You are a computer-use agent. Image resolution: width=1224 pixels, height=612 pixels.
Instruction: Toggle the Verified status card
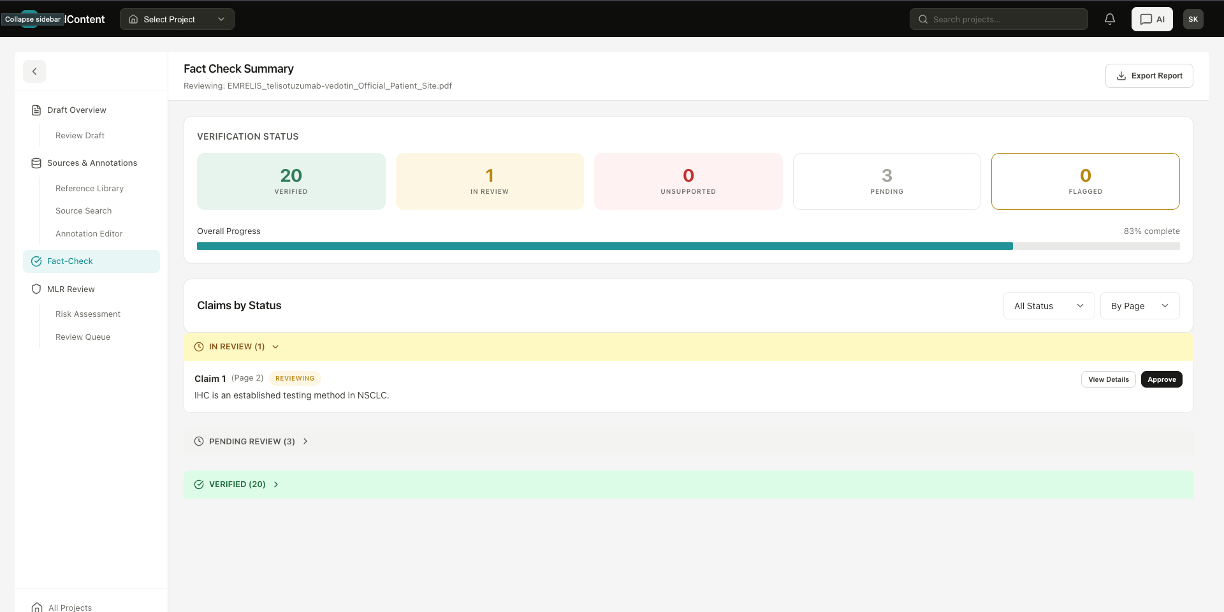(x=291, y=181)
